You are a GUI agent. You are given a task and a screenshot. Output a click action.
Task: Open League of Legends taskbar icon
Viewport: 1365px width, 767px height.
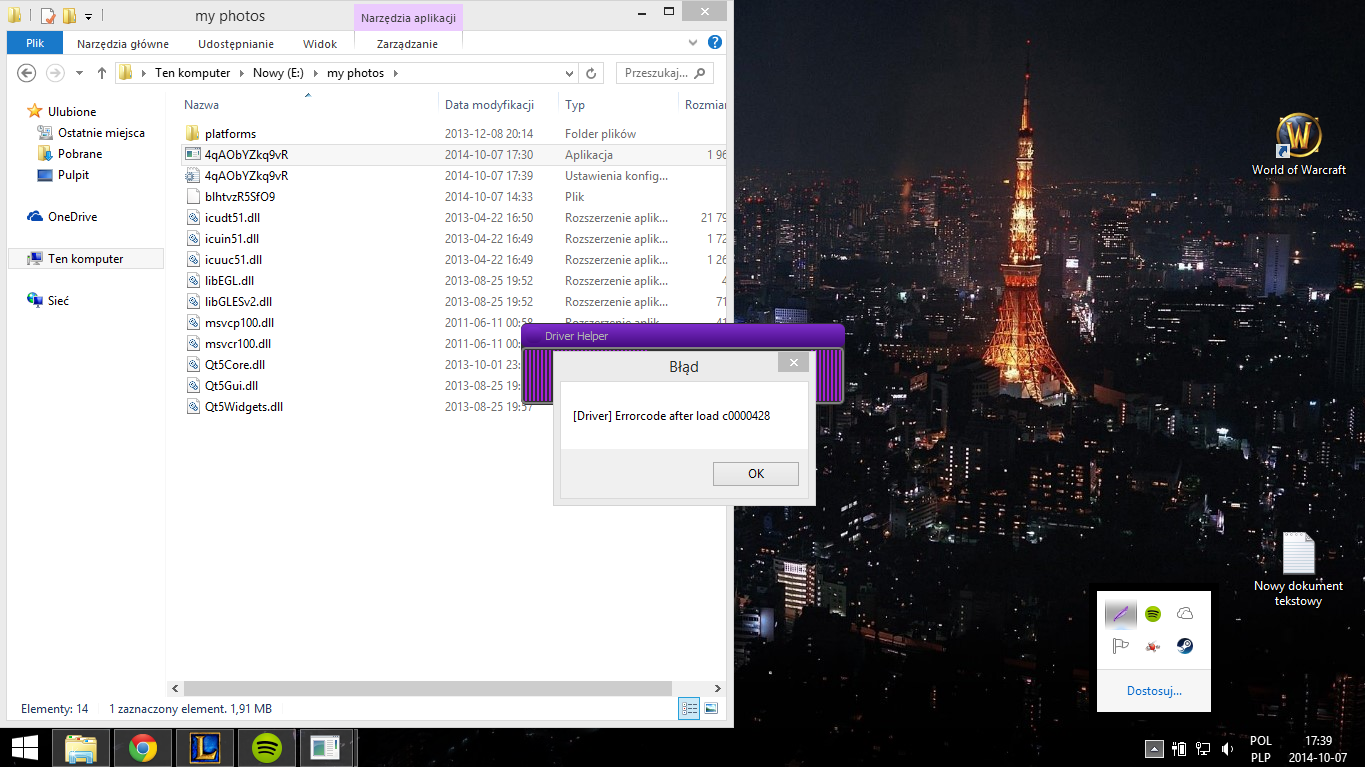(204, 748)
